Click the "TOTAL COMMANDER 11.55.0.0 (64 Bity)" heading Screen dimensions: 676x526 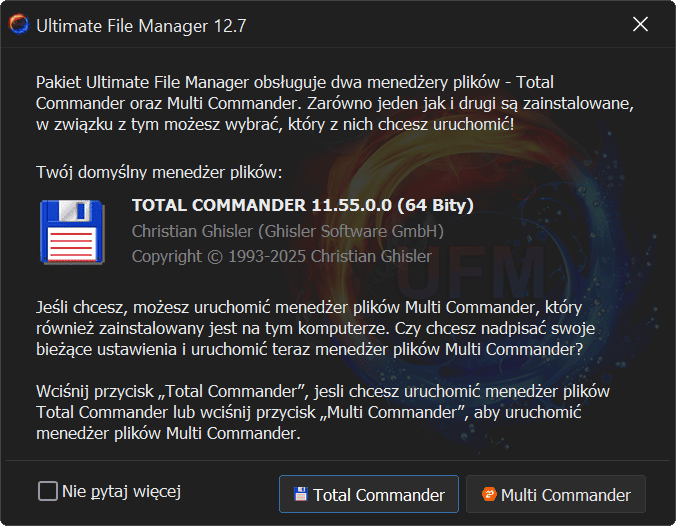(302, 206)
